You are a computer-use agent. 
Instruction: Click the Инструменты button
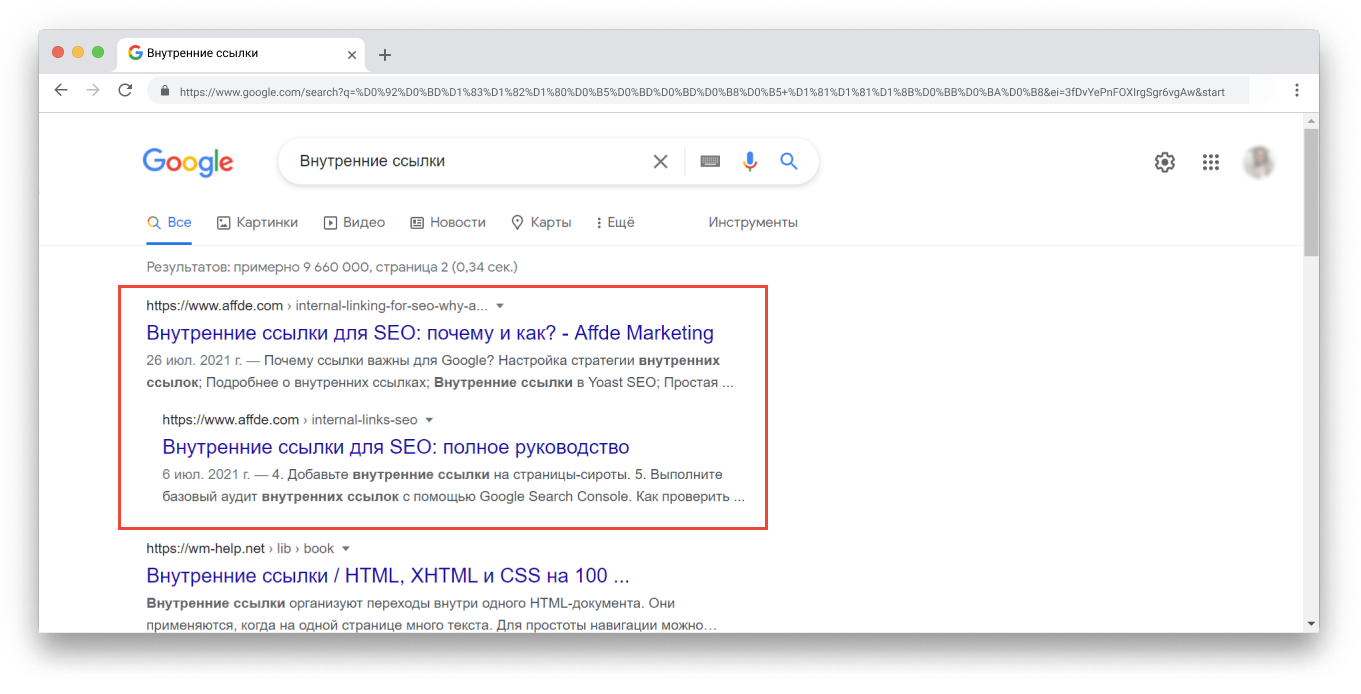(x=753, y=222)
